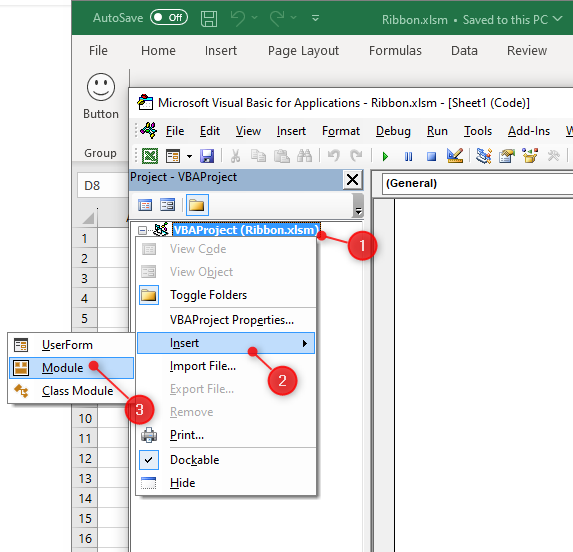Switch to the Formulas ribbon tab
Viewport: 573px width, 552px height.
pyautogui.click(x=395, y=50)
